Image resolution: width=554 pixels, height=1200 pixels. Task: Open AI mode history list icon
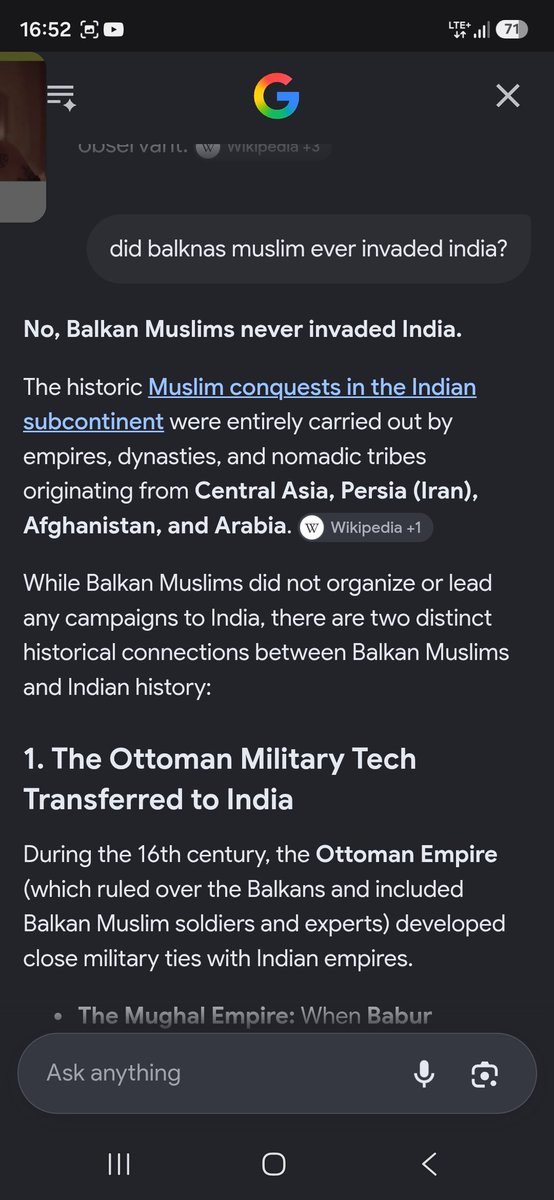click(61, 97)
